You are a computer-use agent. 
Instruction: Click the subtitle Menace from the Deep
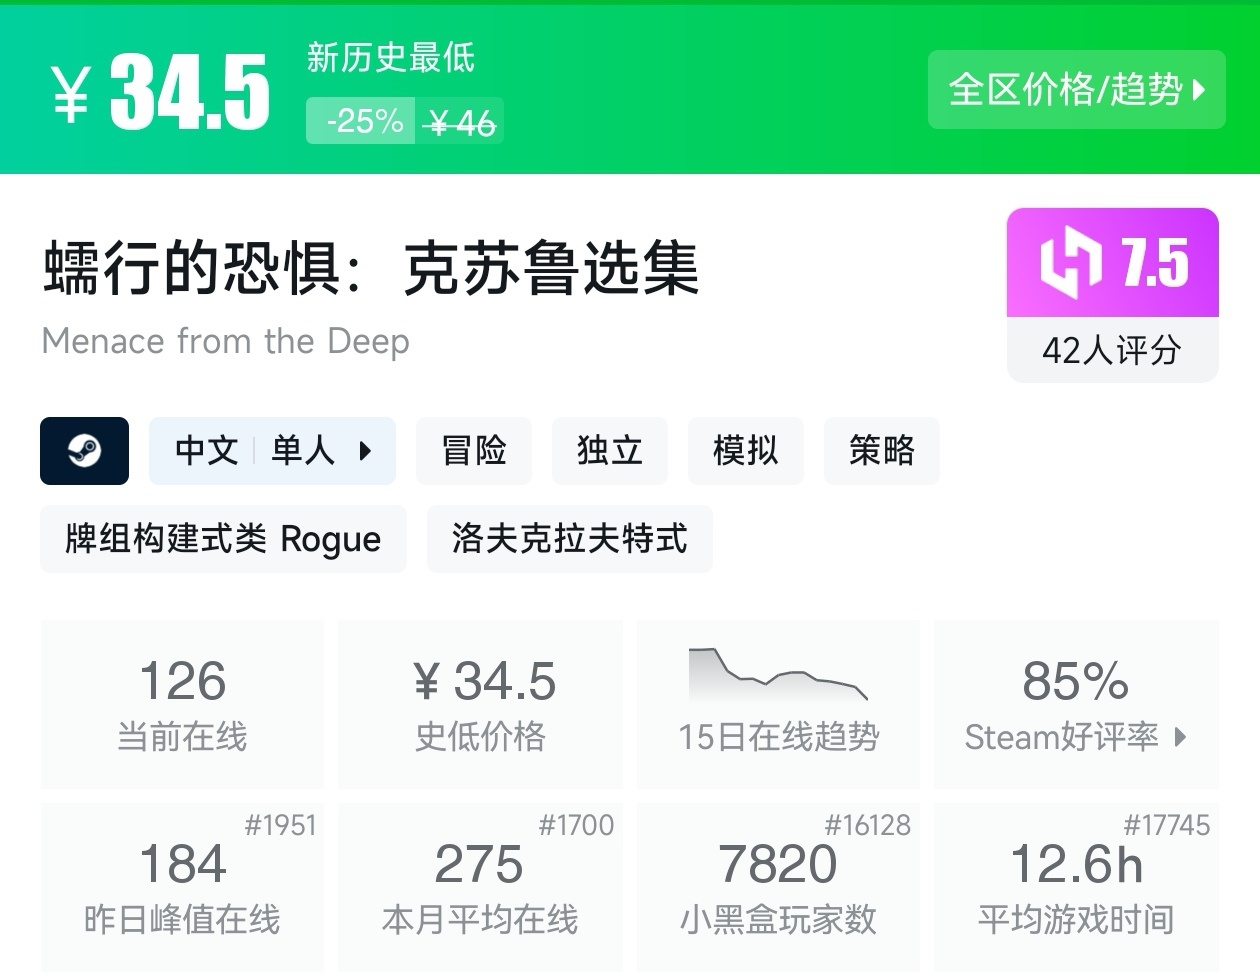(x=226, y=341)
